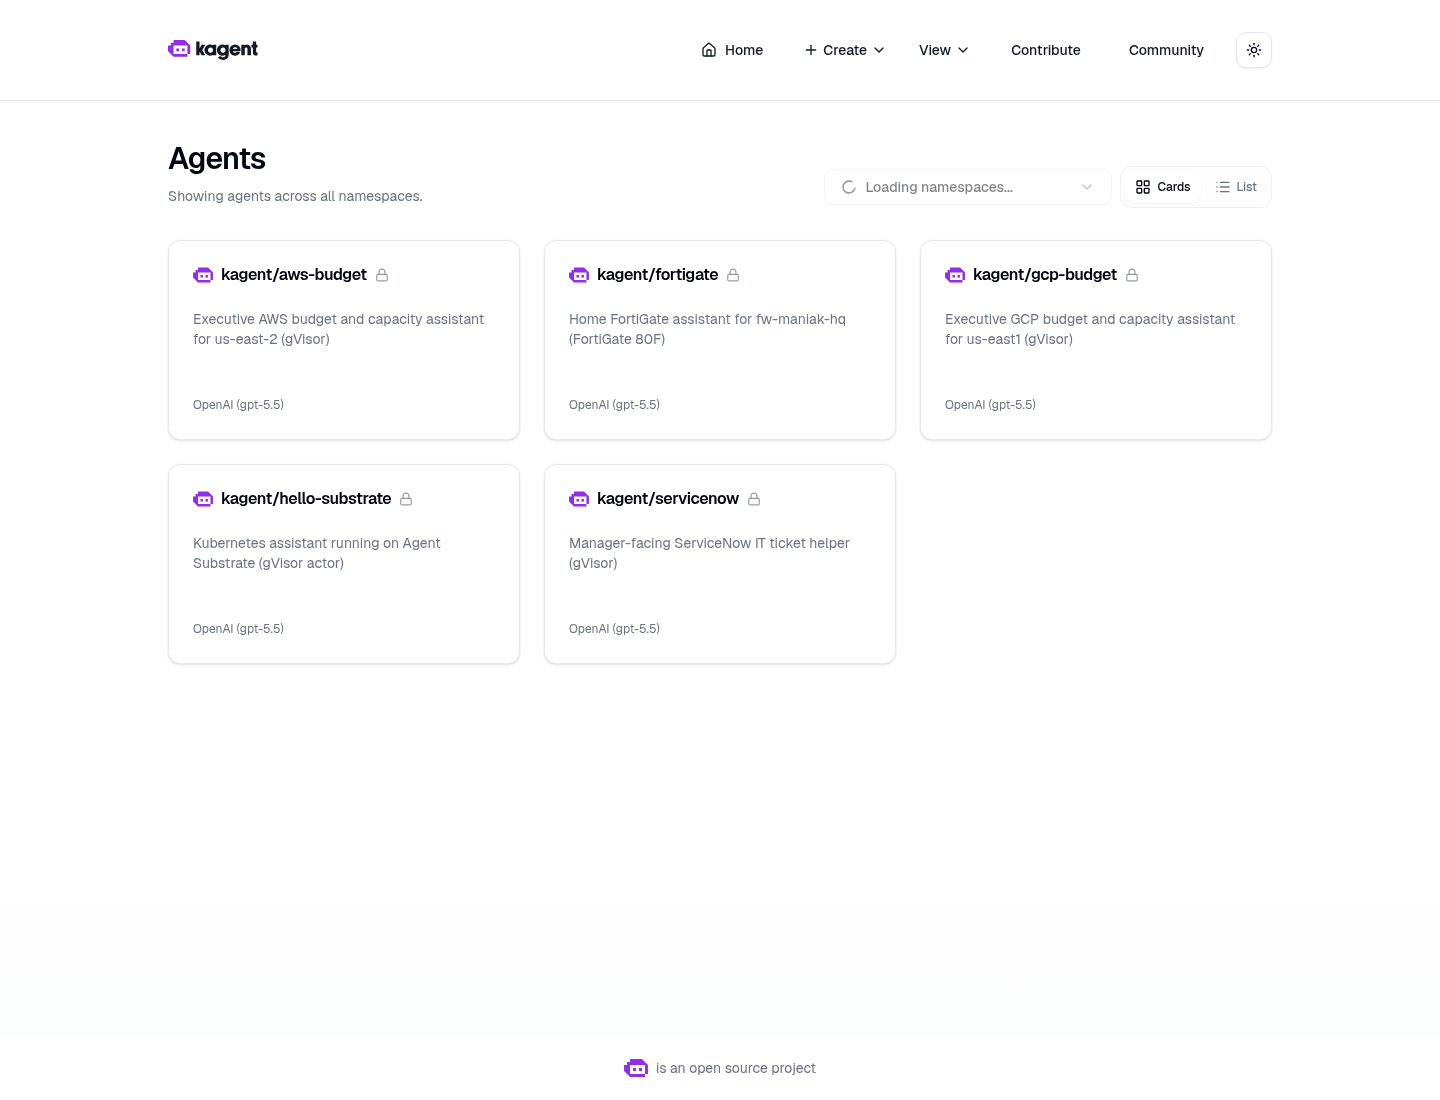Screen dimensions: 1440x1100
Task: Click the Executive GCP budget description text
Action: pyautogui.click(x=1090, y=329)
